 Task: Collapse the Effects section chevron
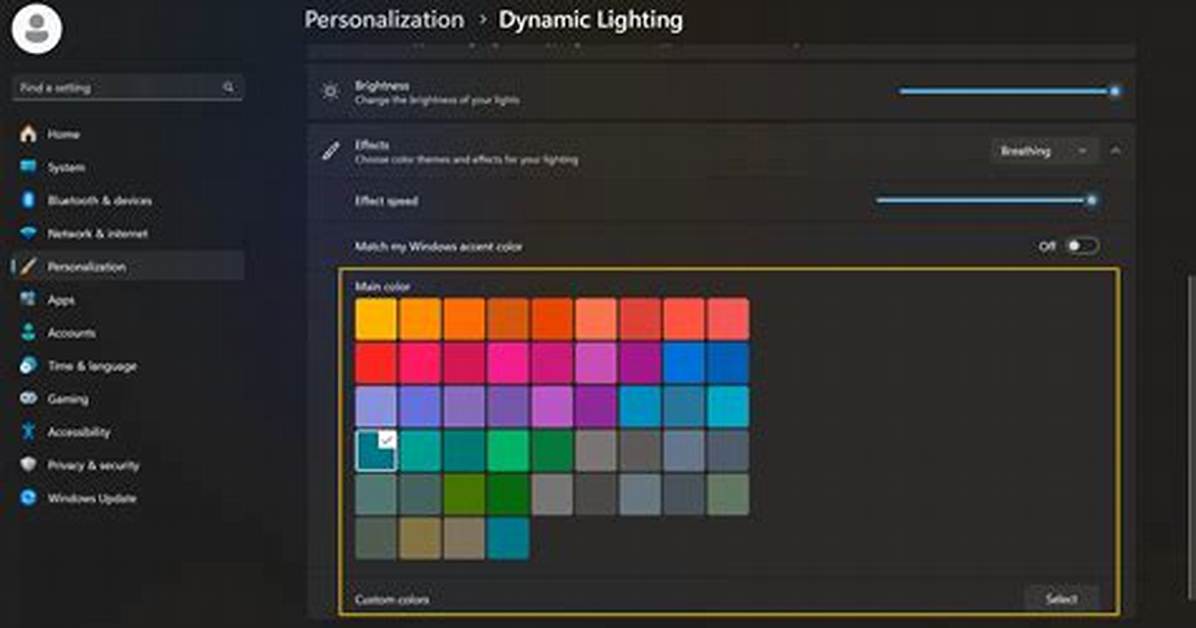click(1115, 151)
